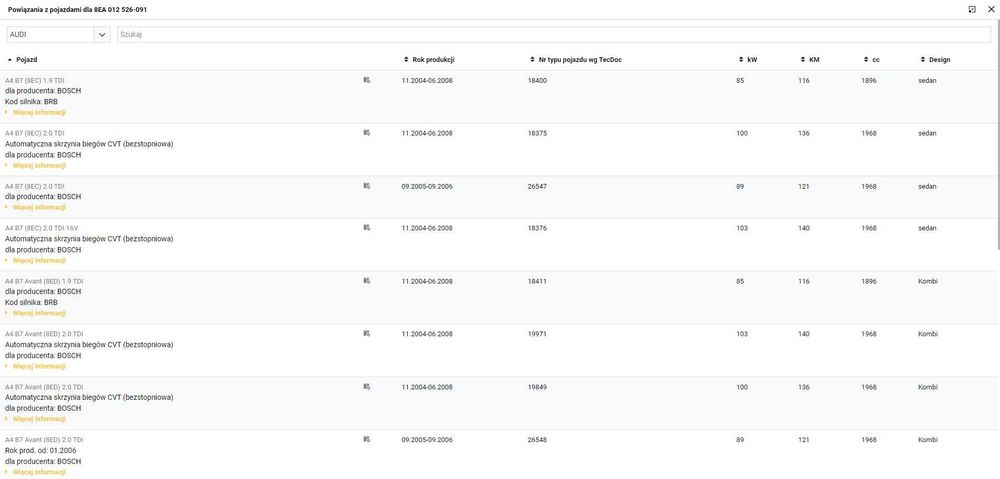
Task: Sort the list by kW column
Action: pos(751,60)
